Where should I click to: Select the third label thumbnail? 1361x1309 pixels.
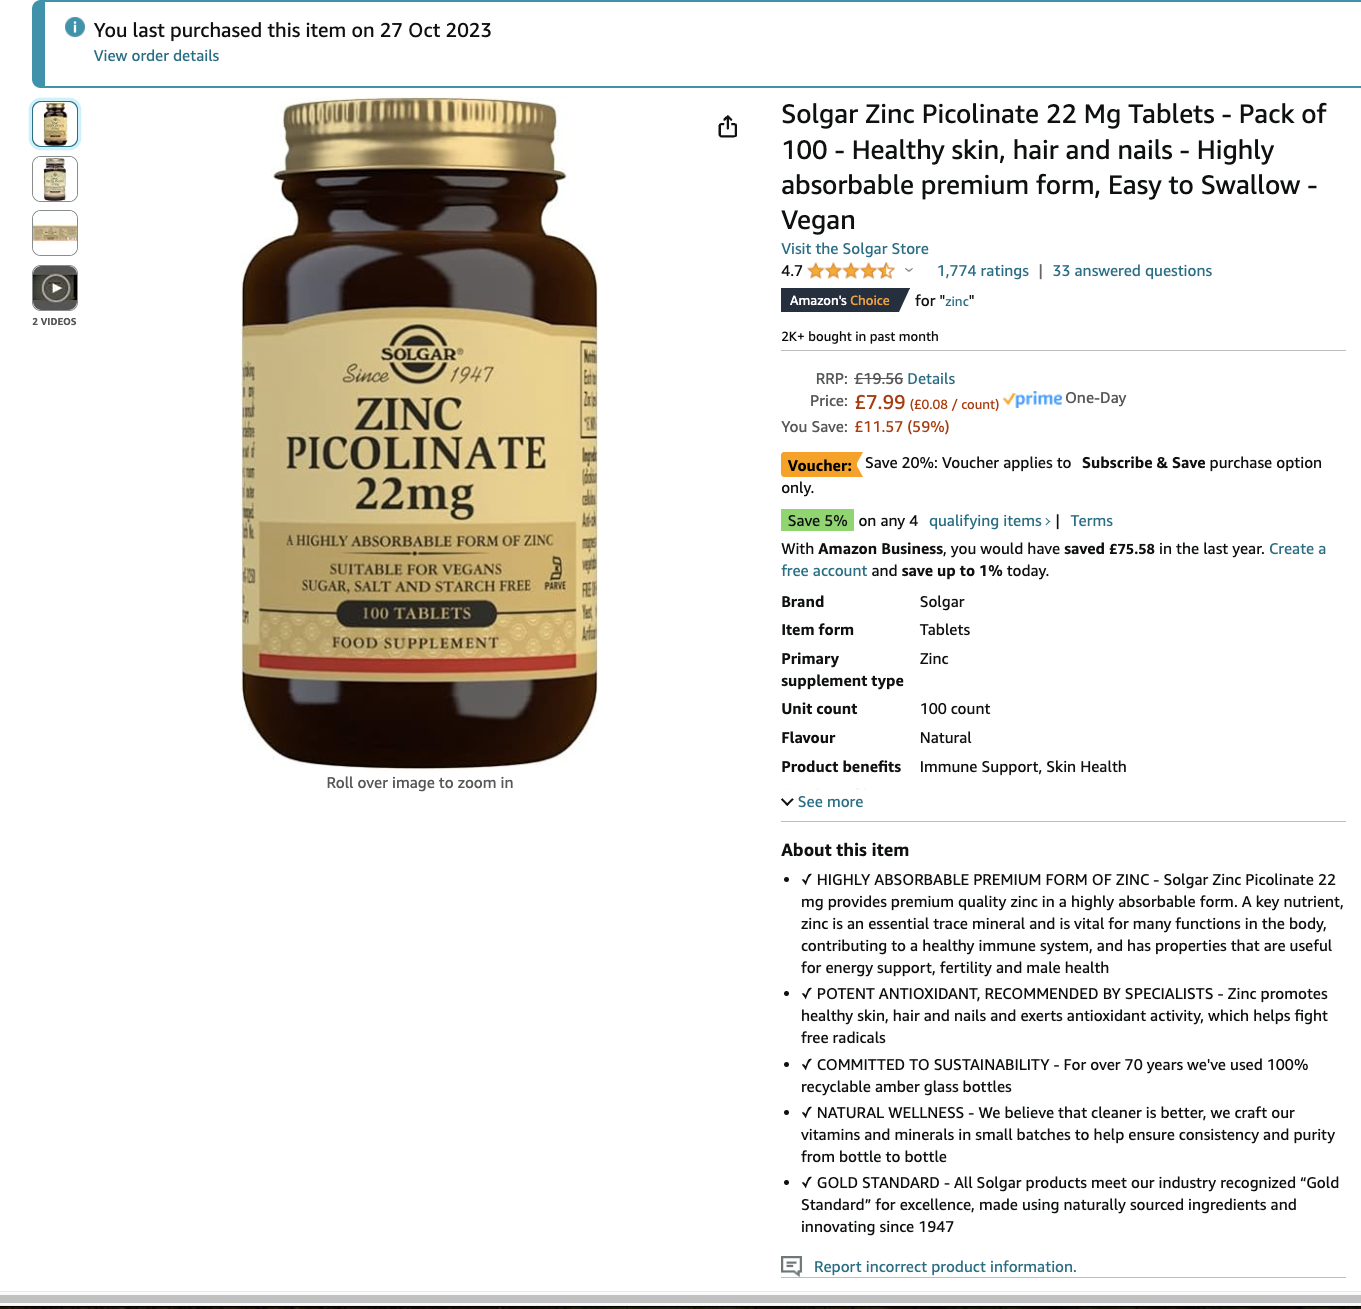coord(55,233)
